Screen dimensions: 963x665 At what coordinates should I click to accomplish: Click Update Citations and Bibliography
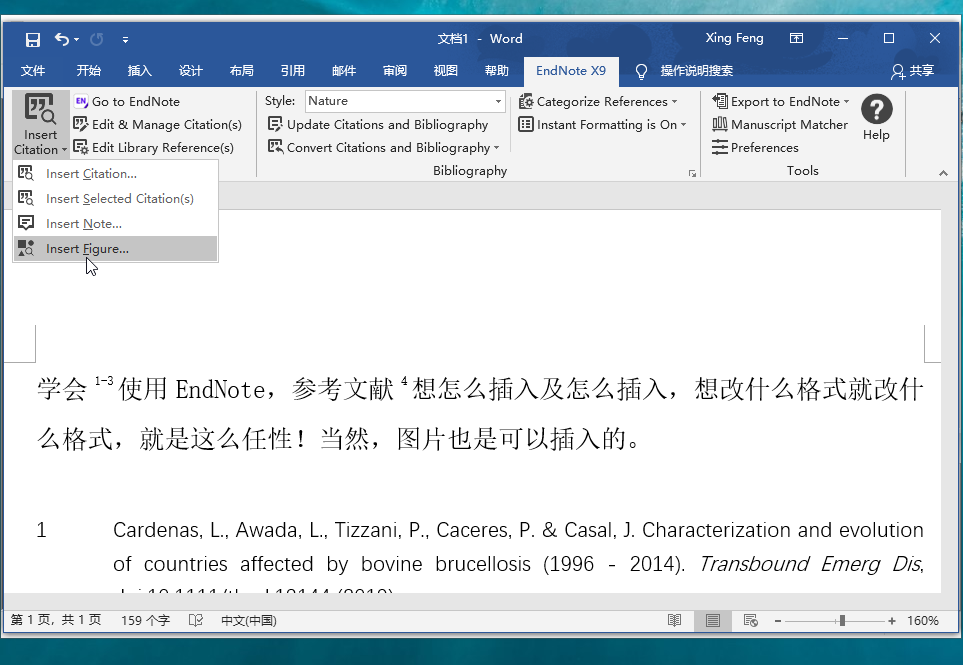coord(378,125)
